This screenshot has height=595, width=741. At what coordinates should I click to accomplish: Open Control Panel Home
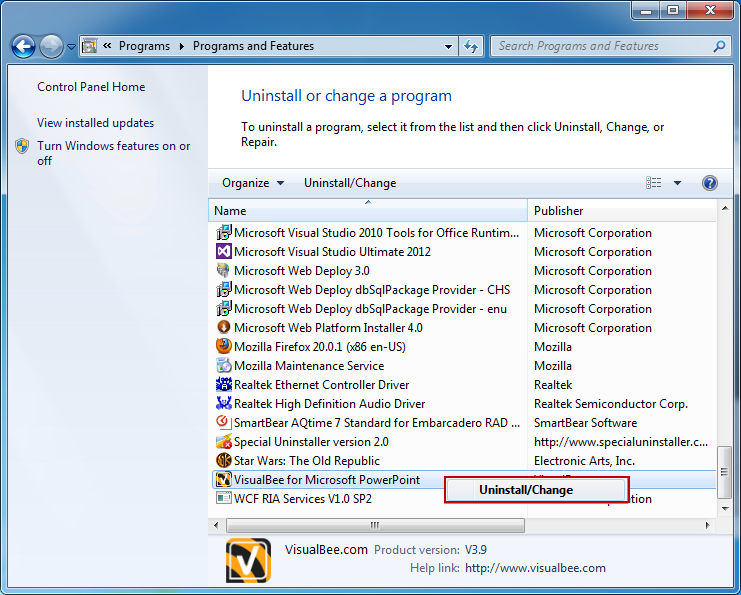pos(91,87)
